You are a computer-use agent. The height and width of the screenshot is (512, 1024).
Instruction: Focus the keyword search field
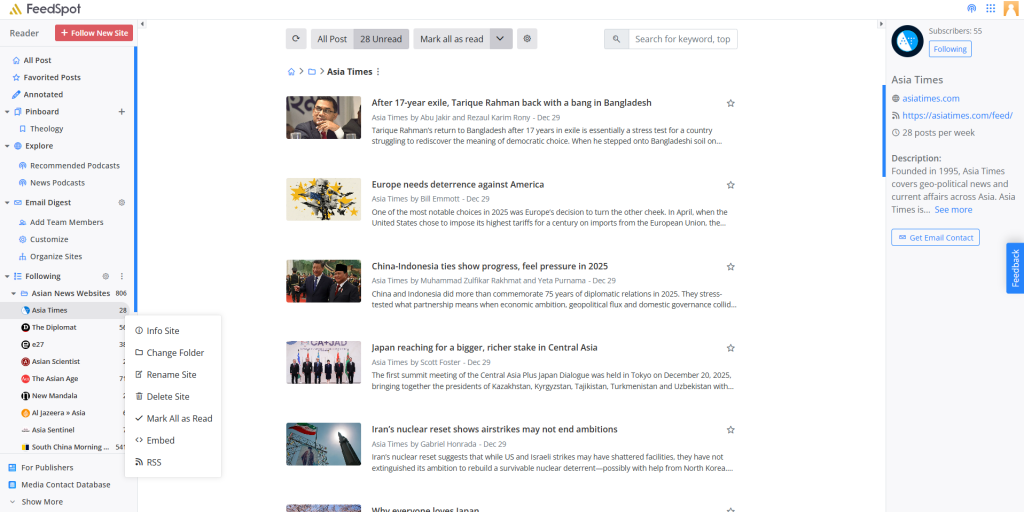pos(683,39)
